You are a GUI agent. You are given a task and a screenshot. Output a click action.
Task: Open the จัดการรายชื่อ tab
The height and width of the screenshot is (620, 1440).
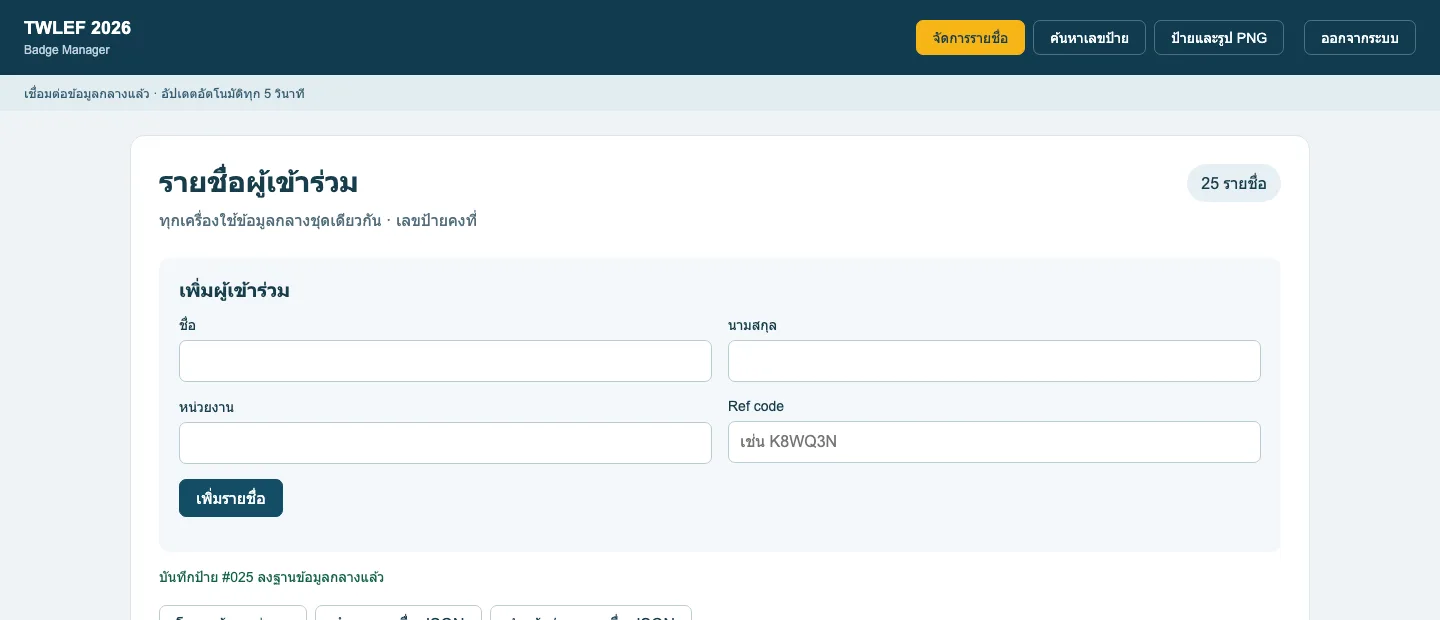point(970,38)
